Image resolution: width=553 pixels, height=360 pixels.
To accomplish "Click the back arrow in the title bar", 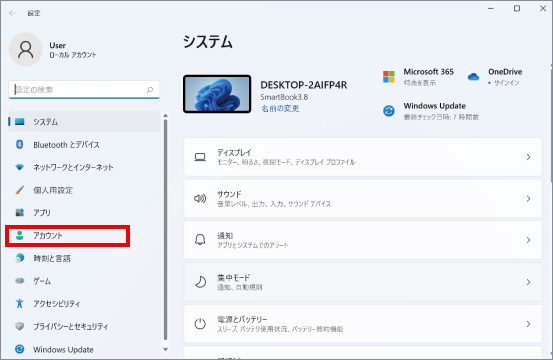I will point(12,13).
